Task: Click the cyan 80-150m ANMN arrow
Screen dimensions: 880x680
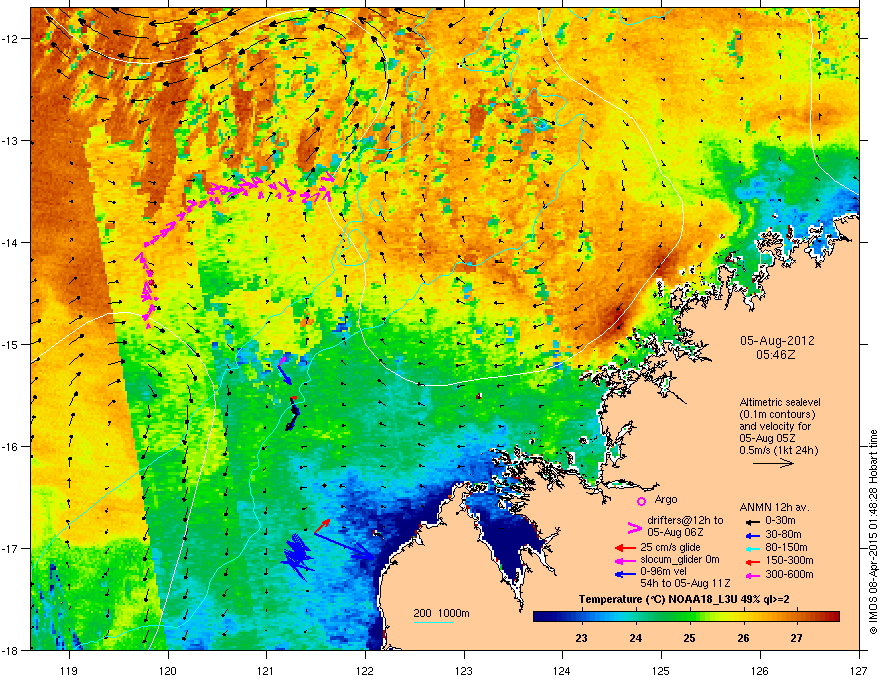Action: [x=751, y=548]
